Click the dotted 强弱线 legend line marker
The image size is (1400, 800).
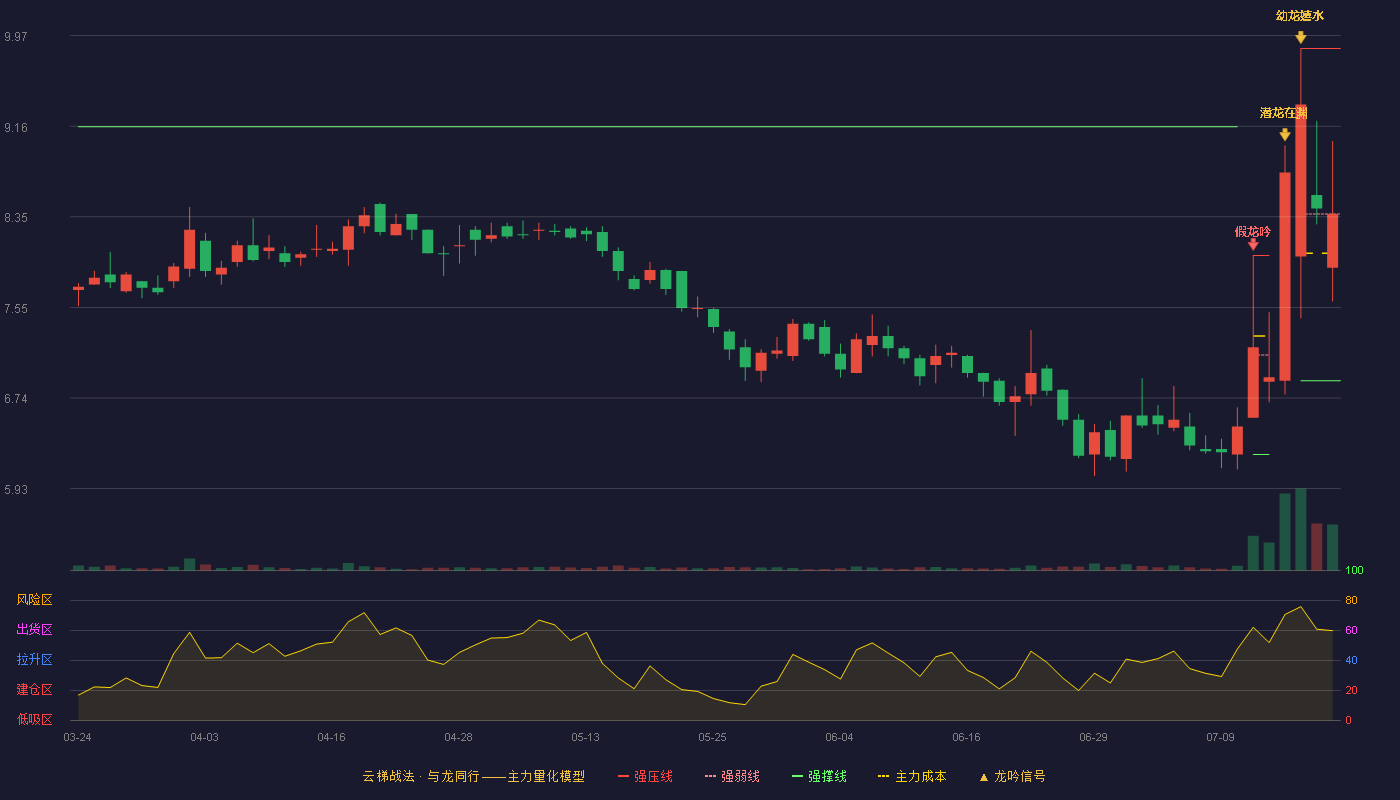pyautogui.click(x=711, y=777)
